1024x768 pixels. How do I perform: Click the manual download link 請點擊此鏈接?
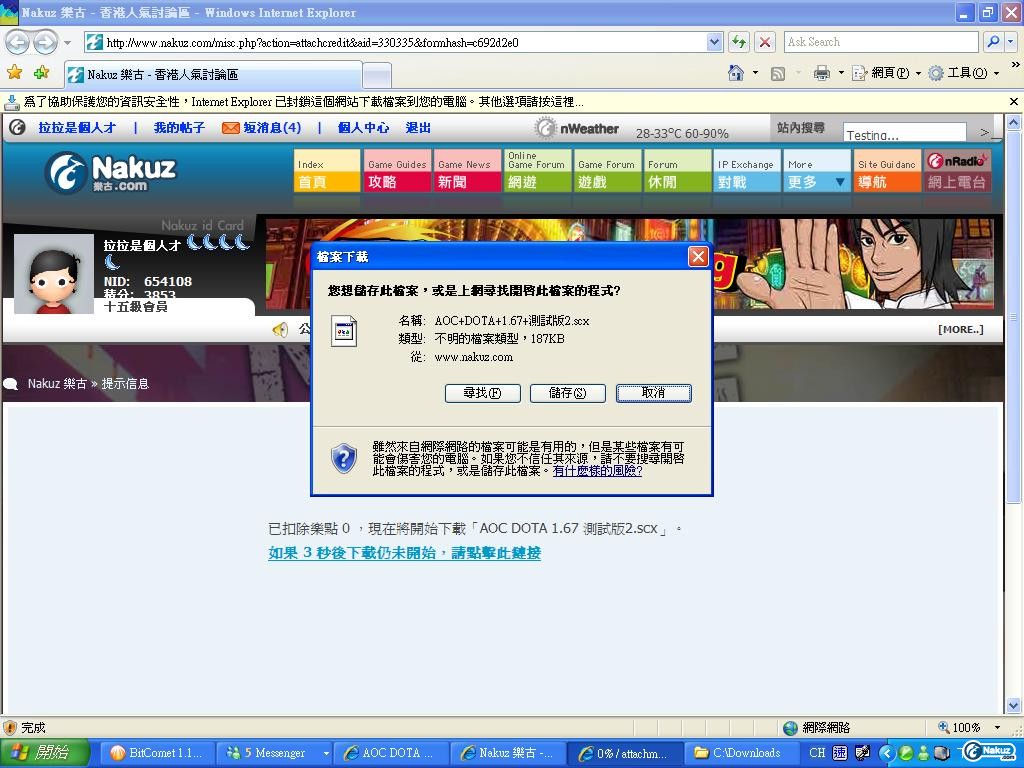point(404,553)
